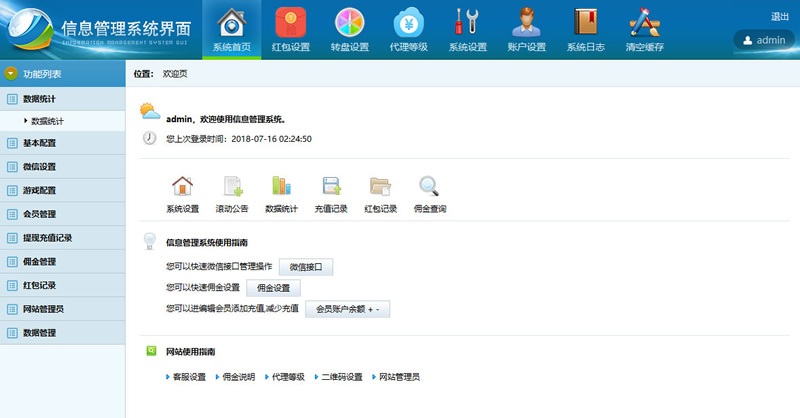Viewport: 800px width, 418px height.
Task: Click the 佣金查询 magnifier icon
Action: click(x=430, y=187)
